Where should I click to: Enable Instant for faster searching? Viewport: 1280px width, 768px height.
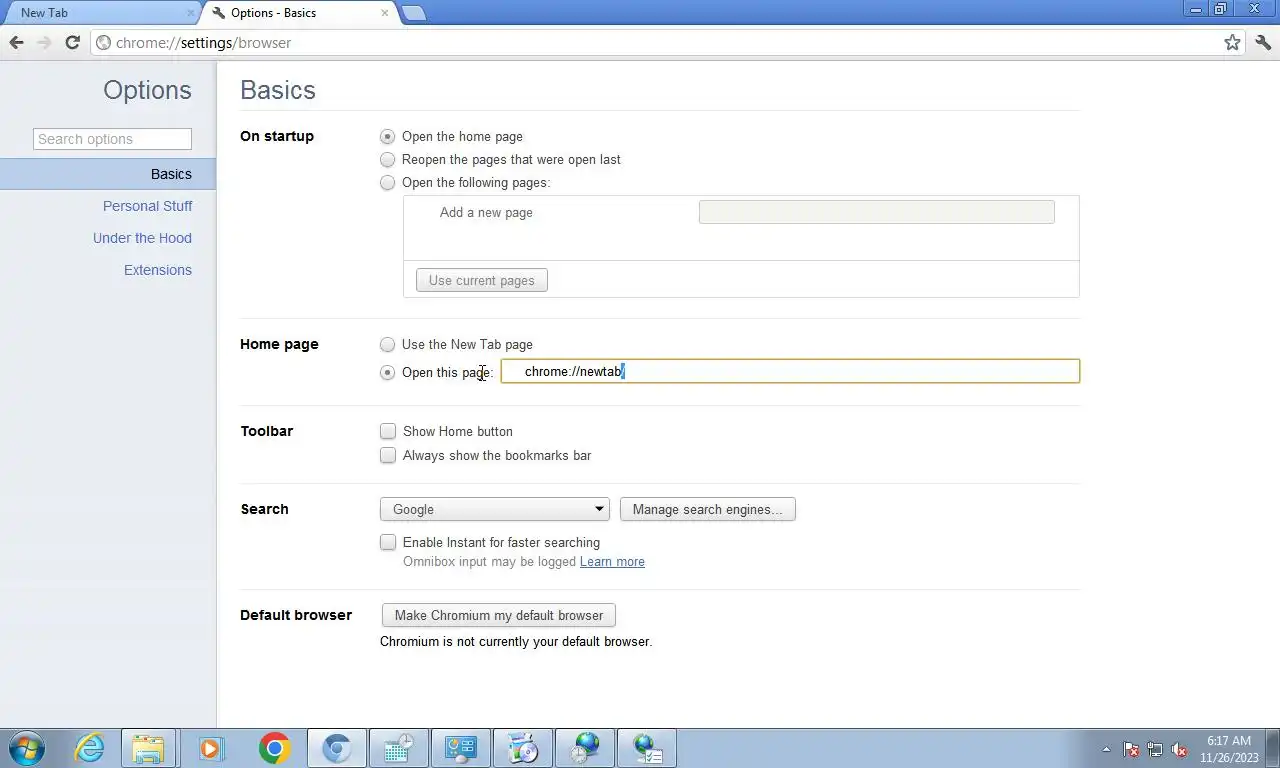tap(388, 543)
